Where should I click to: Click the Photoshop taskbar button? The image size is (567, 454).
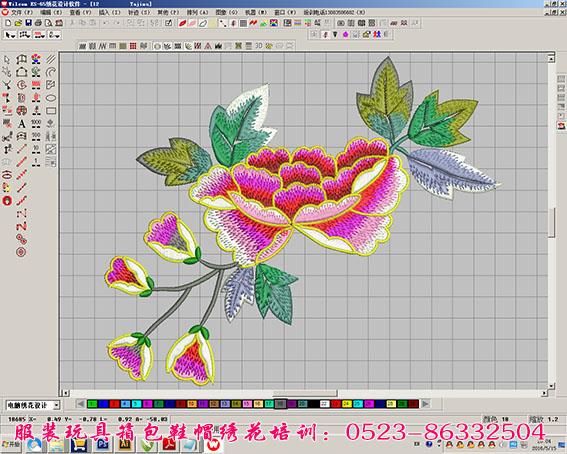103,444
